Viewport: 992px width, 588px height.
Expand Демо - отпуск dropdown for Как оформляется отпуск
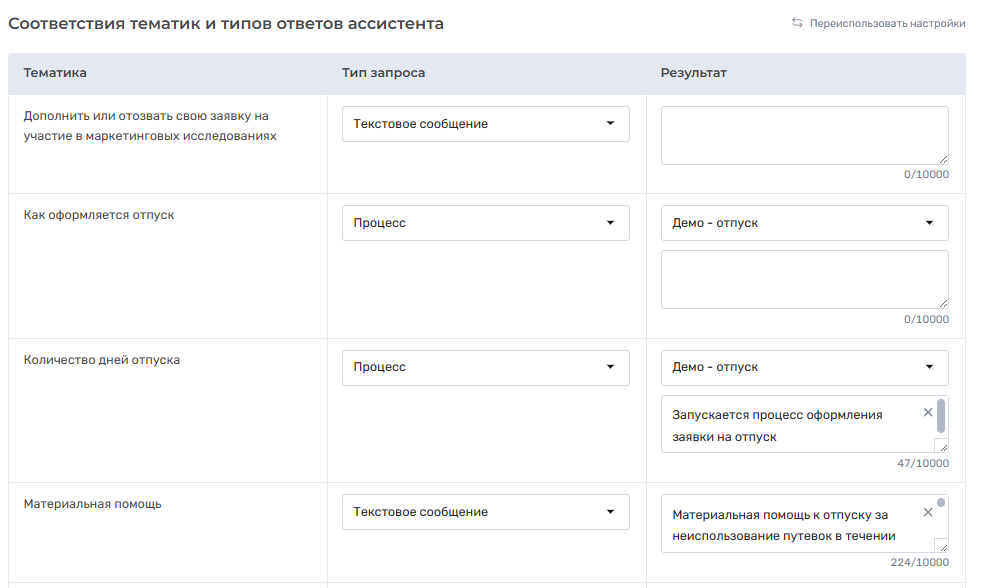pyautogui.click(x=805, y=223)
